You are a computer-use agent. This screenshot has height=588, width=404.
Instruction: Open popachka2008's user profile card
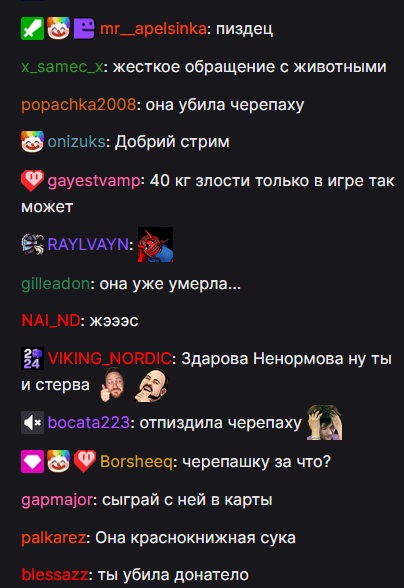(x=78, y=105)
